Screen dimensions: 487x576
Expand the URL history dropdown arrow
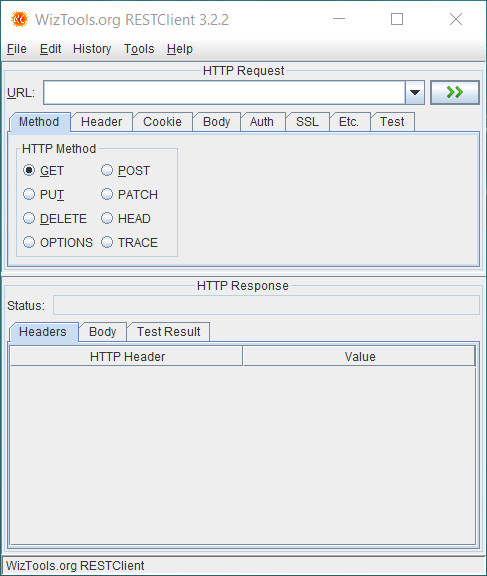415,93
